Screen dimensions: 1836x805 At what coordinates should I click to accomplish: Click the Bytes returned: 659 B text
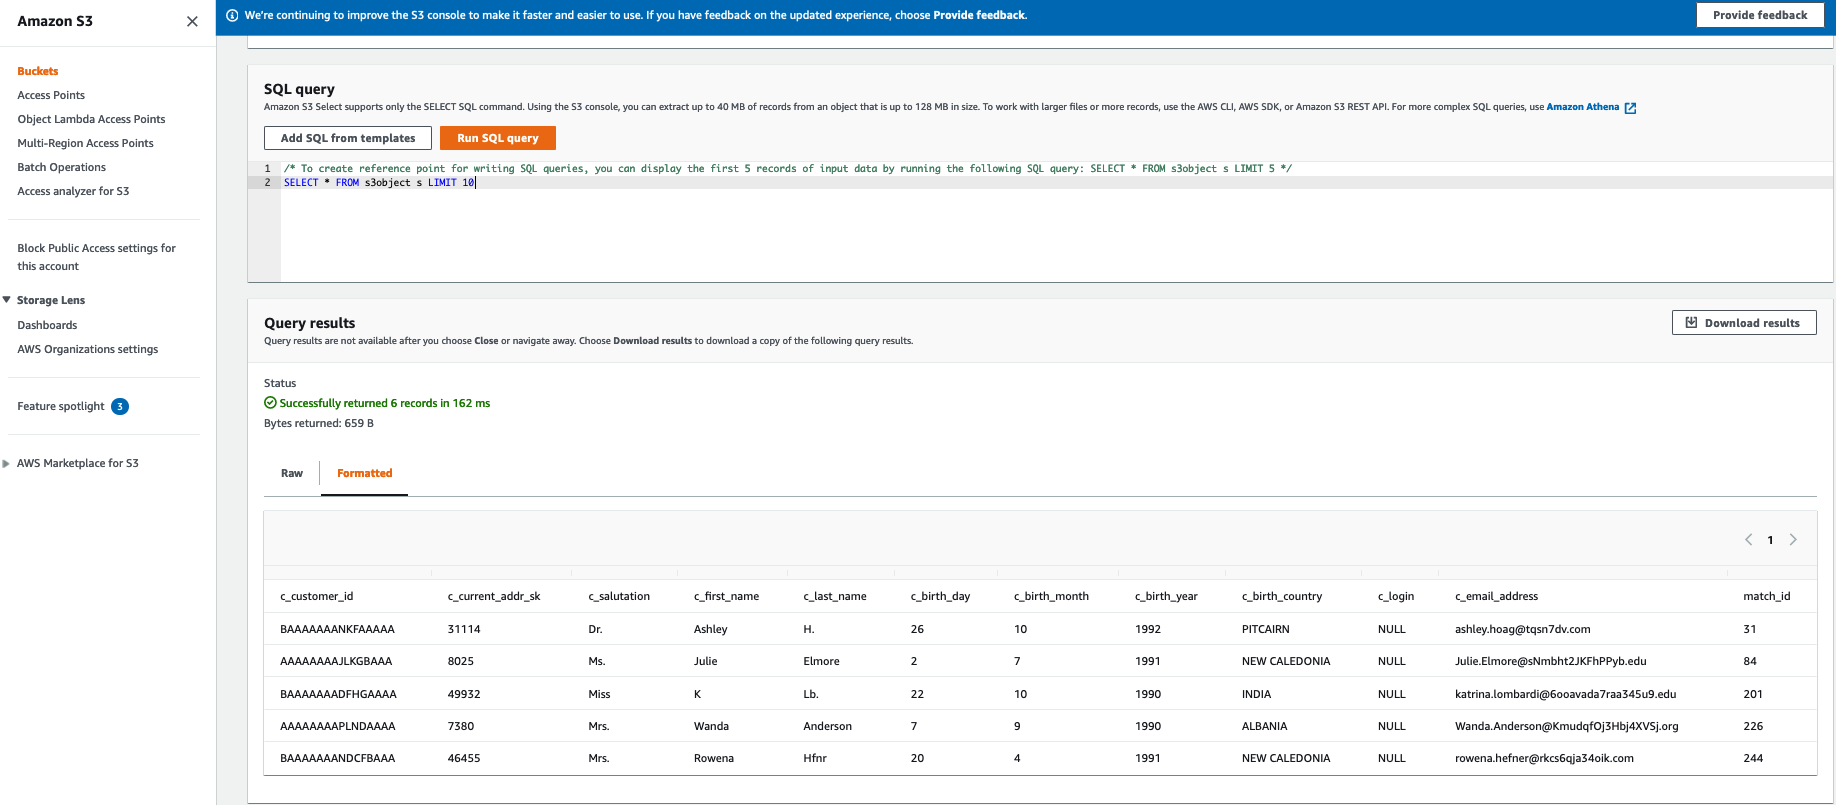(x=319, y=423)
